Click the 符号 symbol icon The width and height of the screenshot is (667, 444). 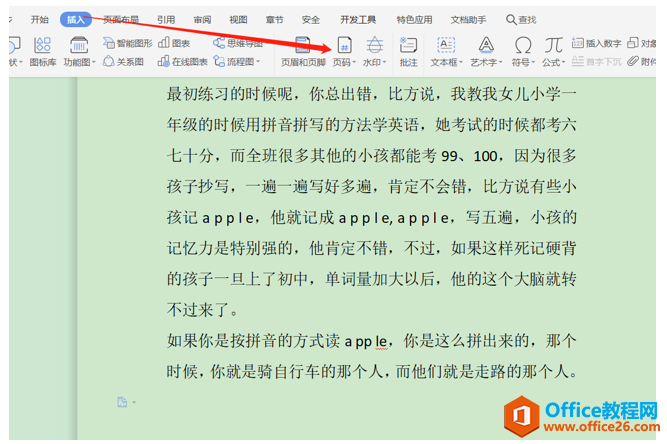(523, 45)
